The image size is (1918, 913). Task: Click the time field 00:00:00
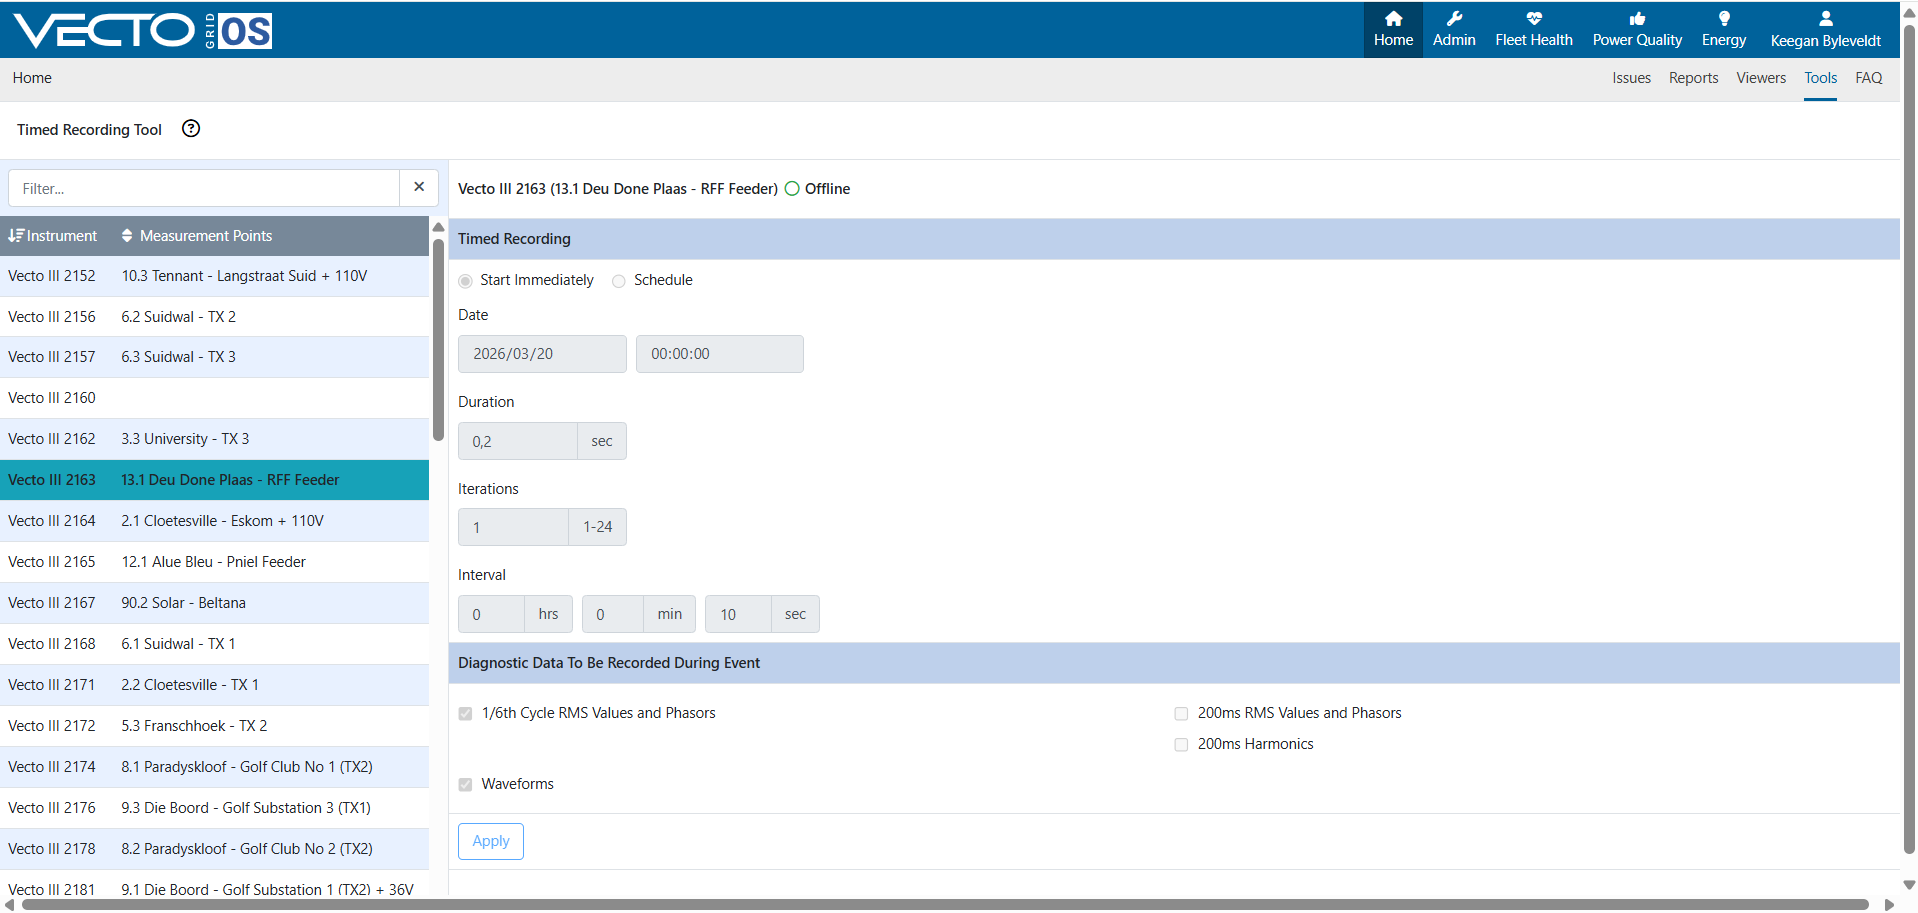point(720,354)
